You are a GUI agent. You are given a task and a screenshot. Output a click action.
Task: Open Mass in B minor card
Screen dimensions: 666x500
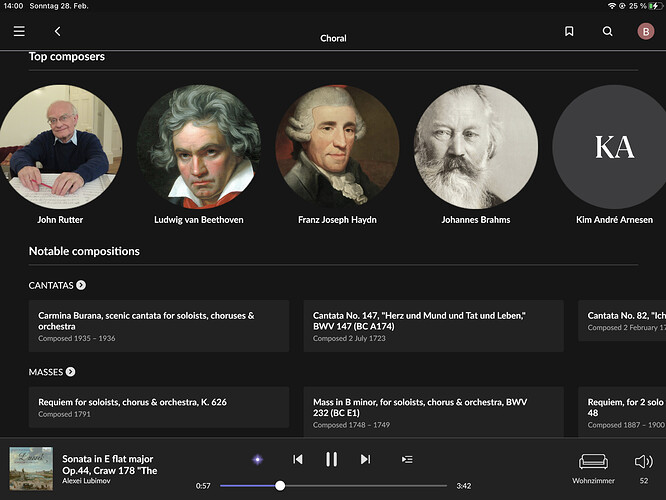[434, 412]
